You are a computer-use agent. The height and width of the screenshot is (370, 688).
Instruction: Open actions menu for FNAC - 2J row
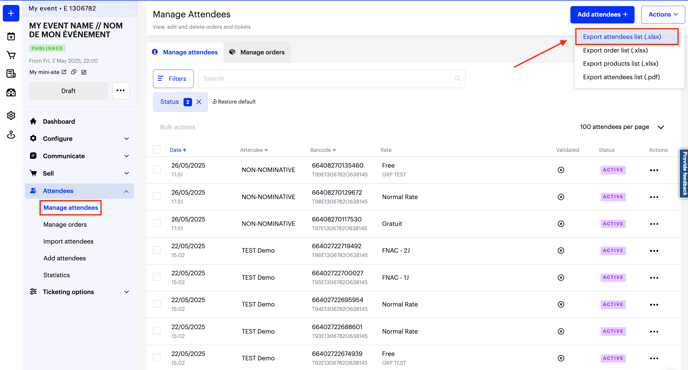pos(654,251)
